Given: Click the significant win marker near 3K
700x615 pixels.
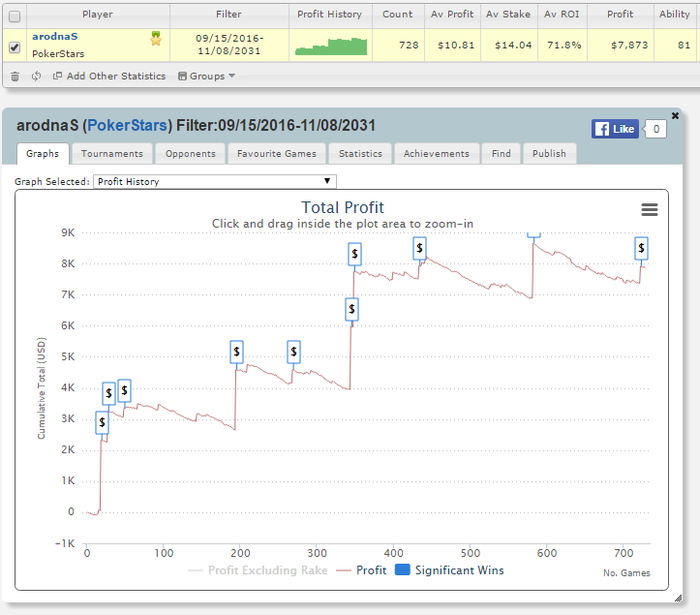Looking at the screenshot, I should click(102, 422).
